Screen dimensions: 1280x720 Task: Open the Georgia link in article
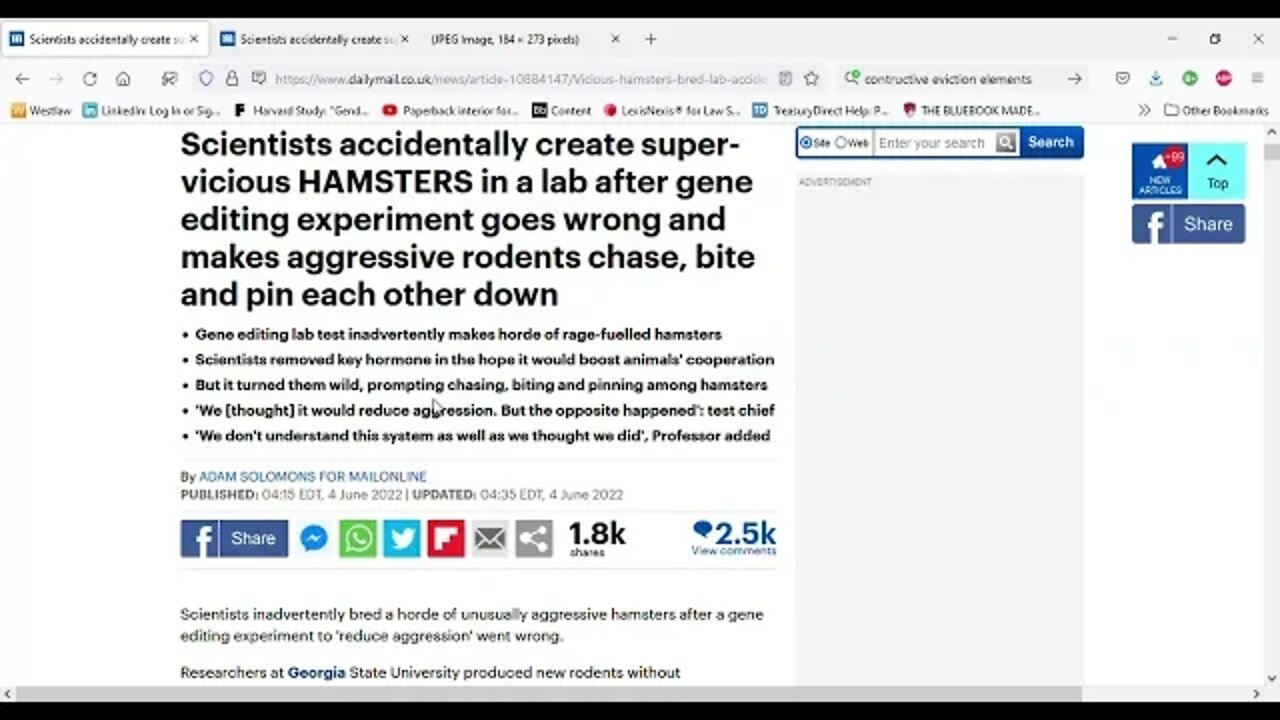pyautogui.click(x=316, y=672)
